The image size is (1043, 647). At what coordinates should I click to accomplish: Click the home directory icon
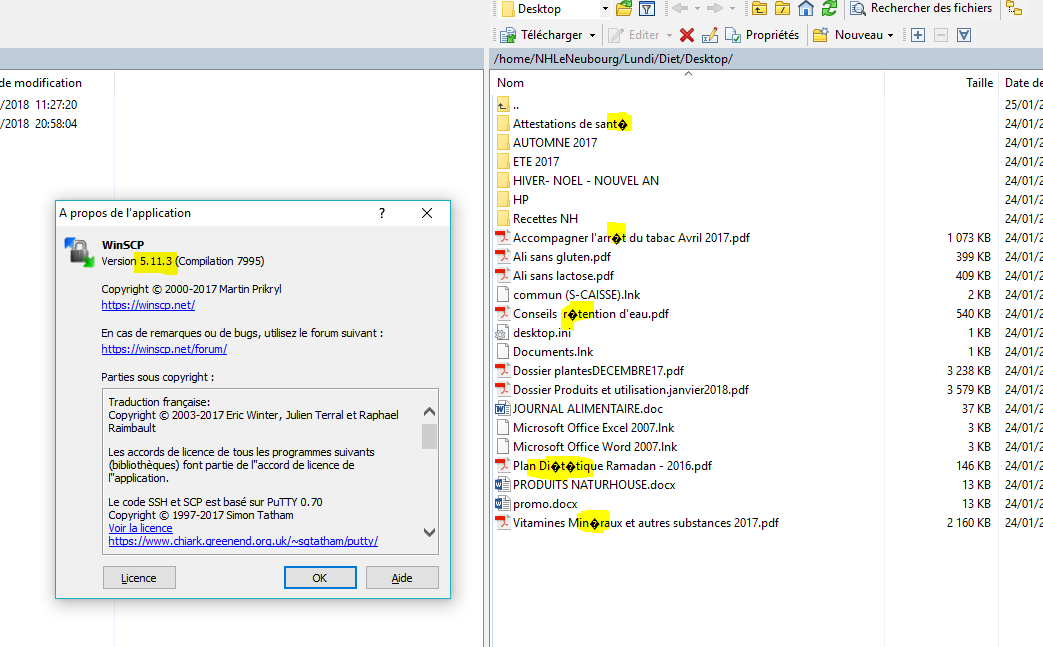click(806, 9)
